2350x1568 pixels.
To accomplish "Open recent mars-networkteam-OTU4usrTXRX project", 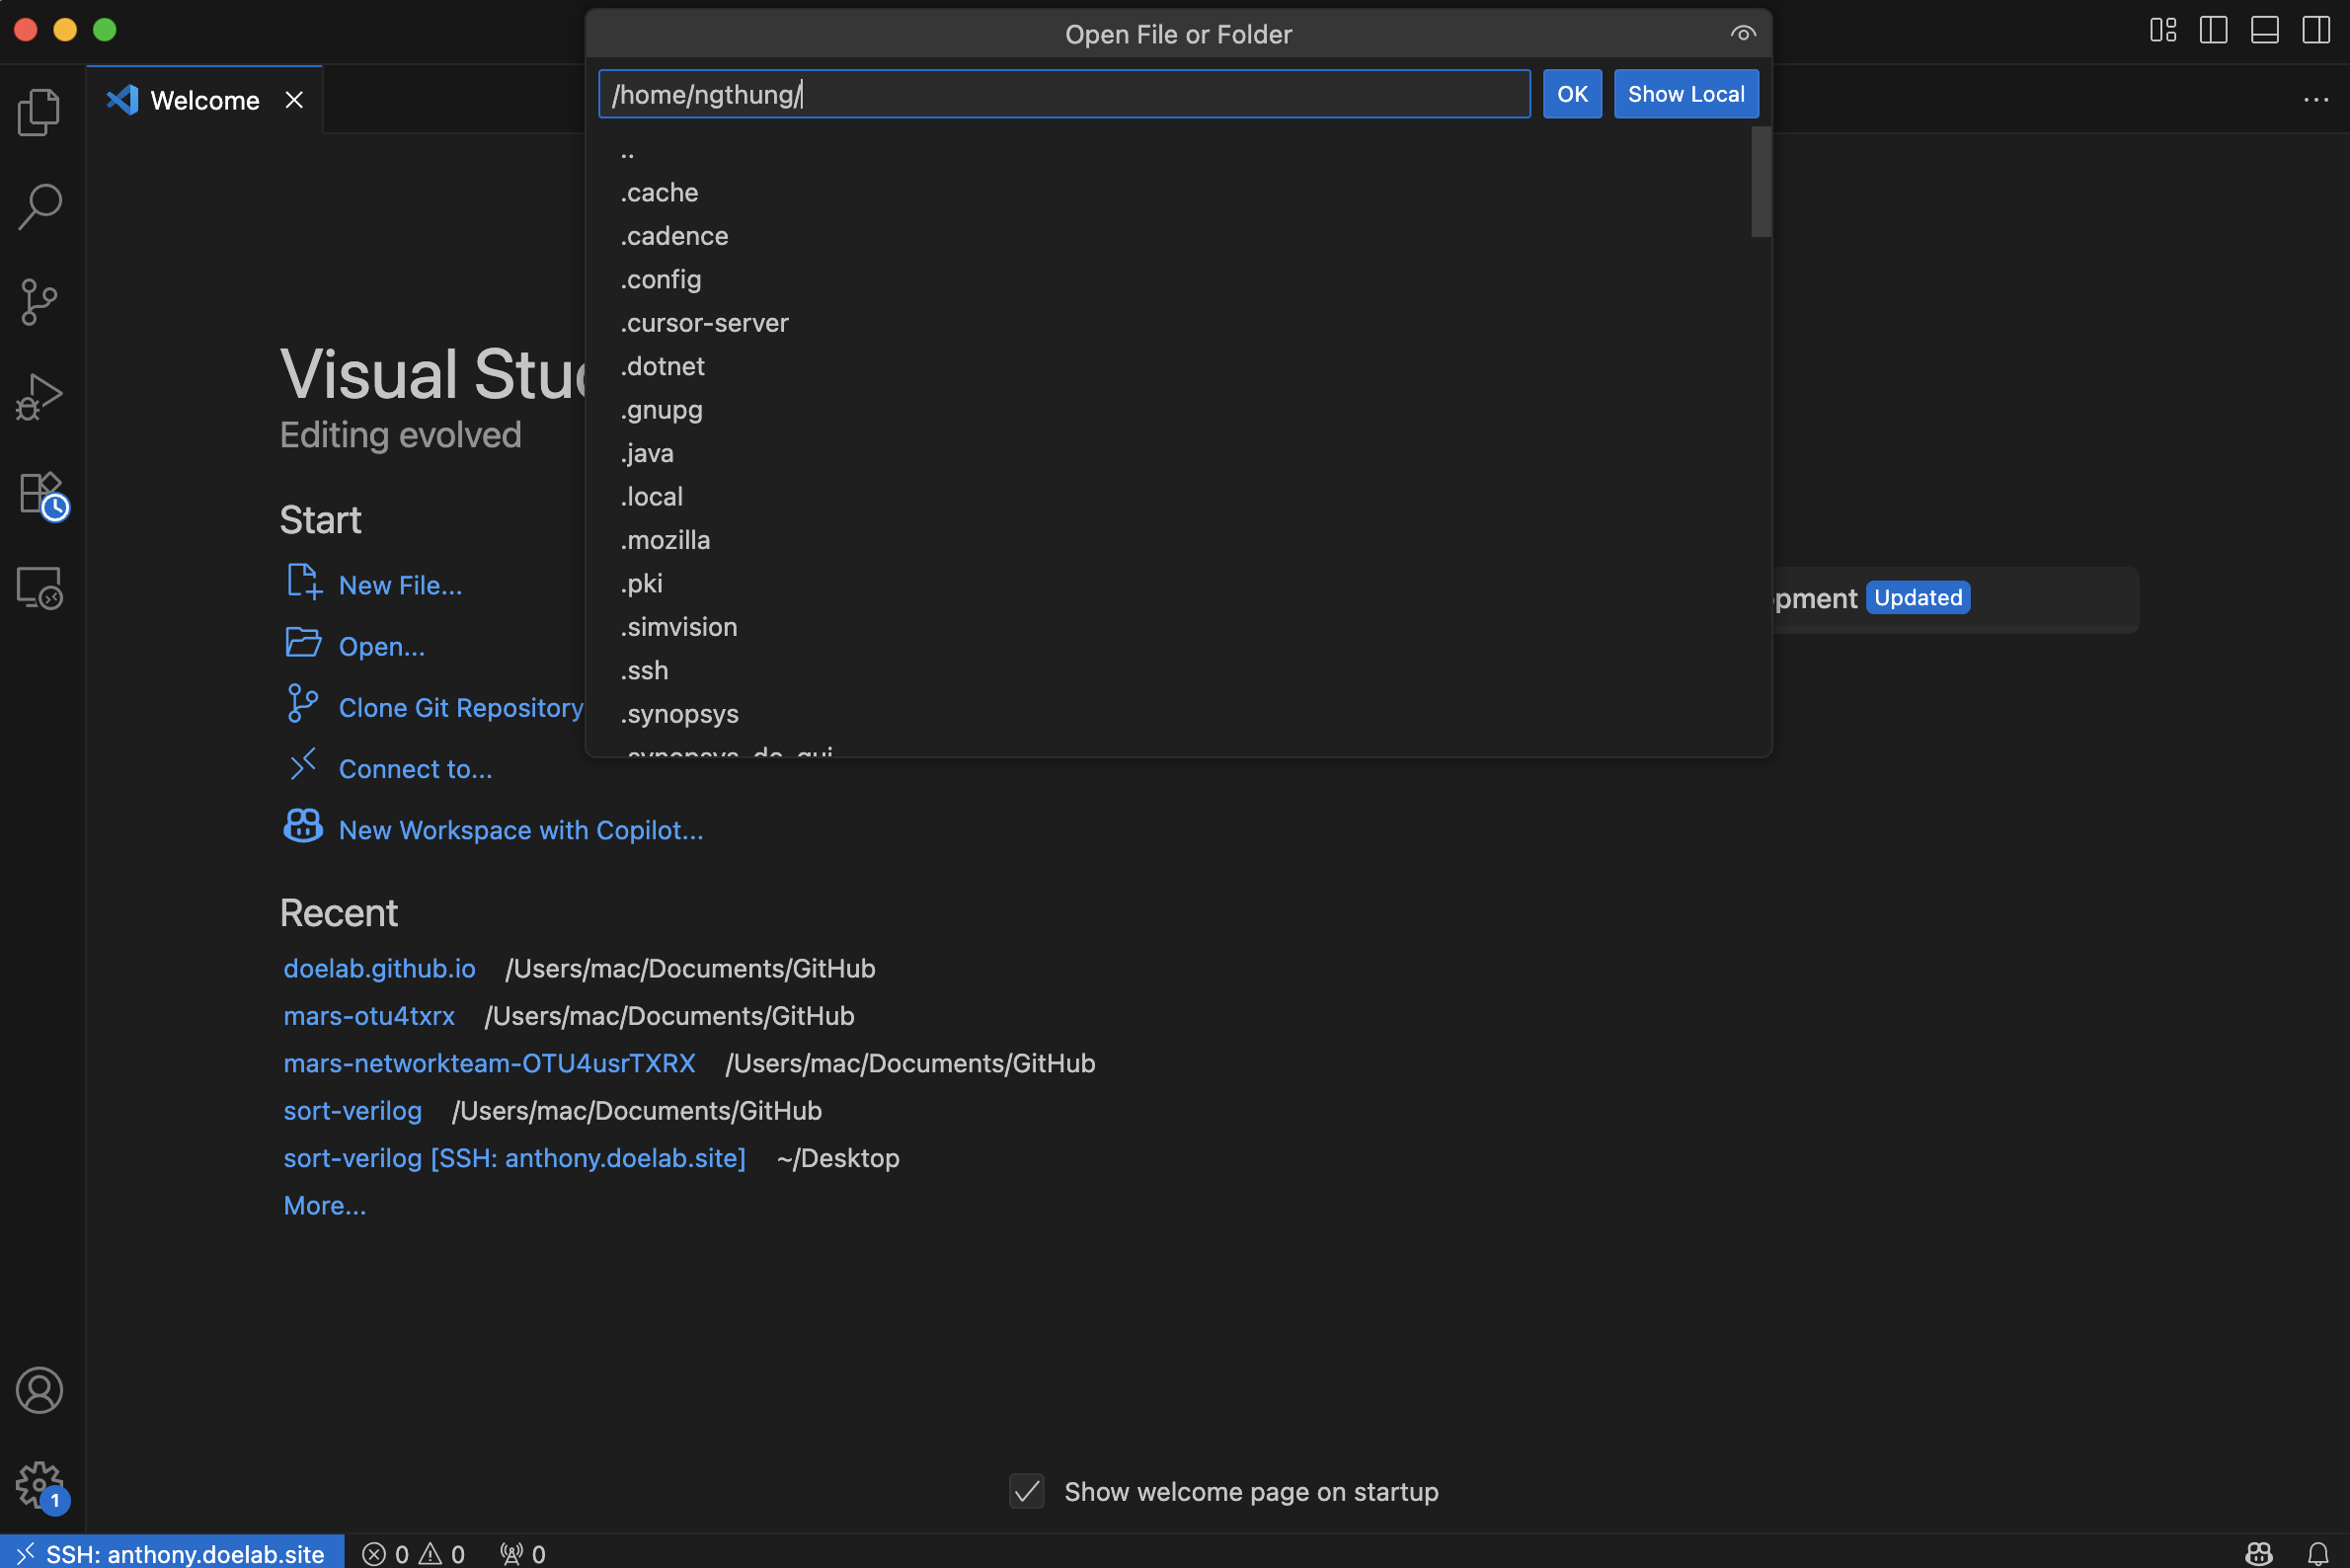I will tap(489, 1063).
